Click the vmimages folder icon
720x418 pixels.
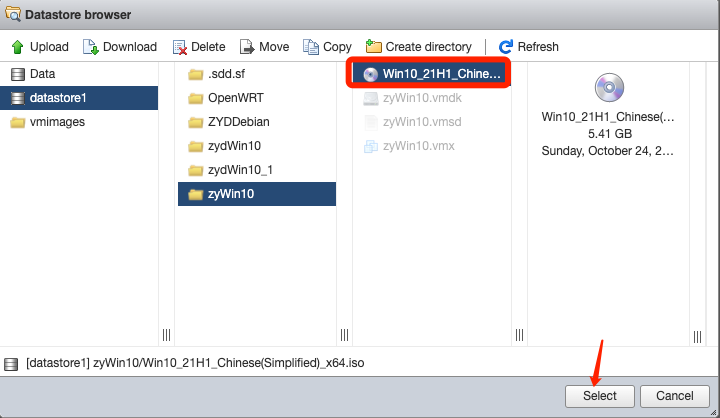point(17,122)
